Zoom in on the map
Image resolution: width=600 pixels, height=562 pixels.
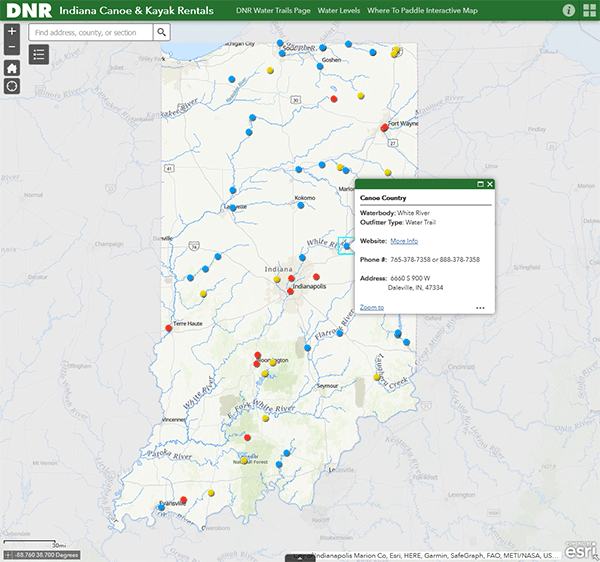(11, 32)
